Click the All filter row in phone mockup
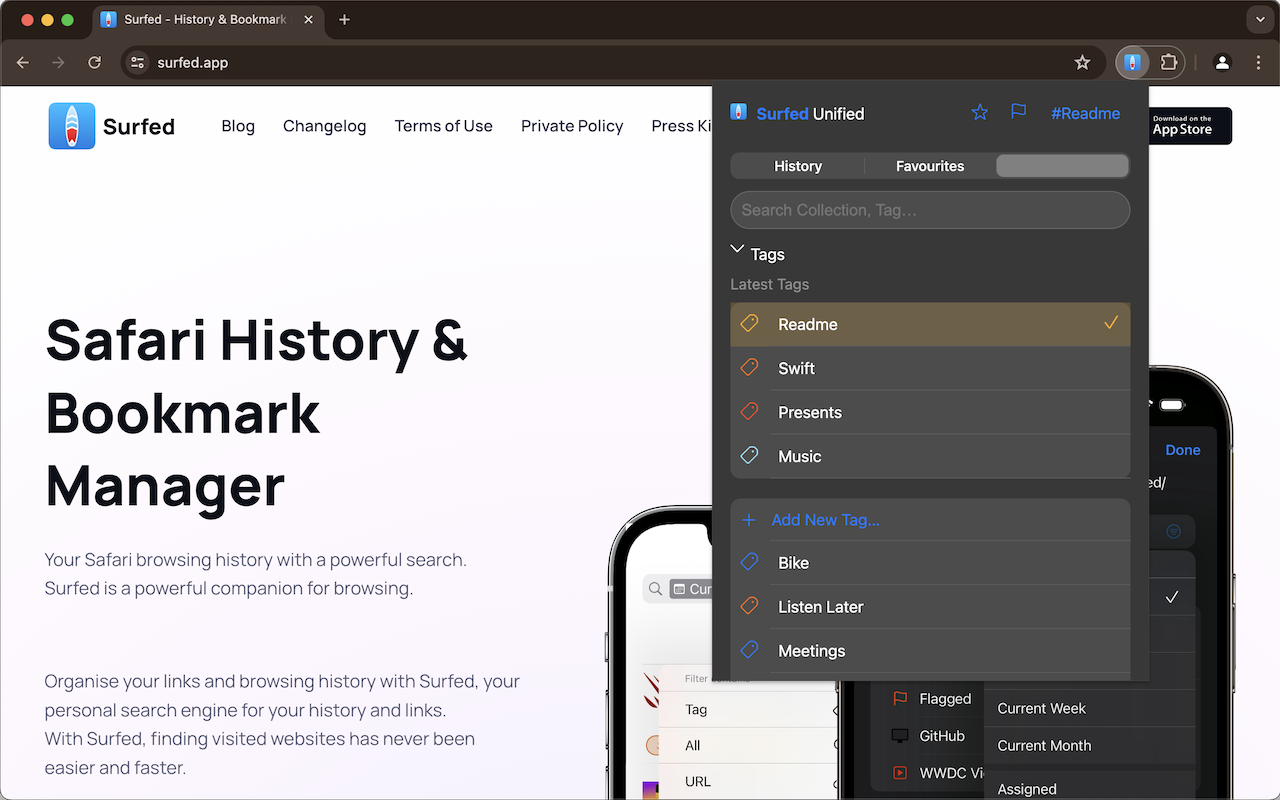1280x800 pixels. [749, 745]
